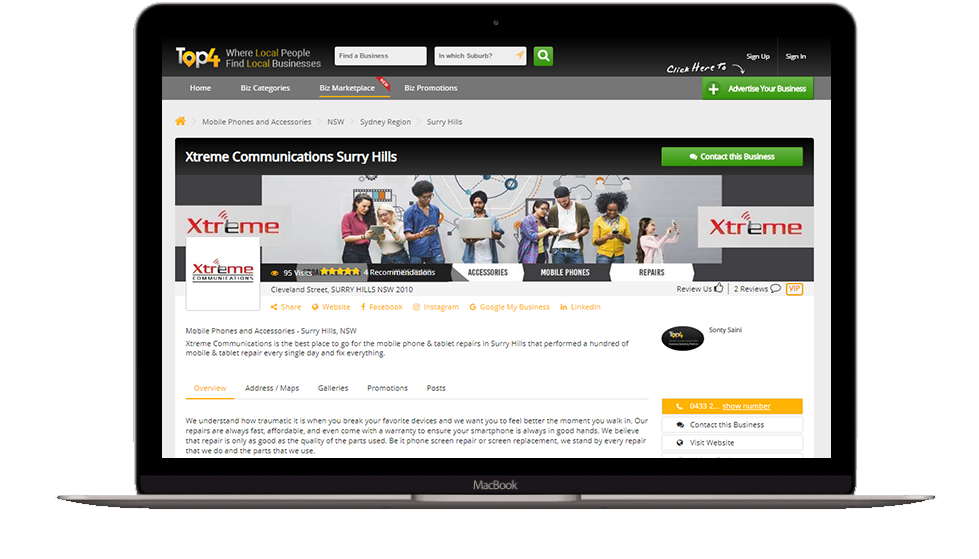This screenshot has height=559, width=979.
Task: Select REPAIRS banner tab
Action: tap(651, 272)
